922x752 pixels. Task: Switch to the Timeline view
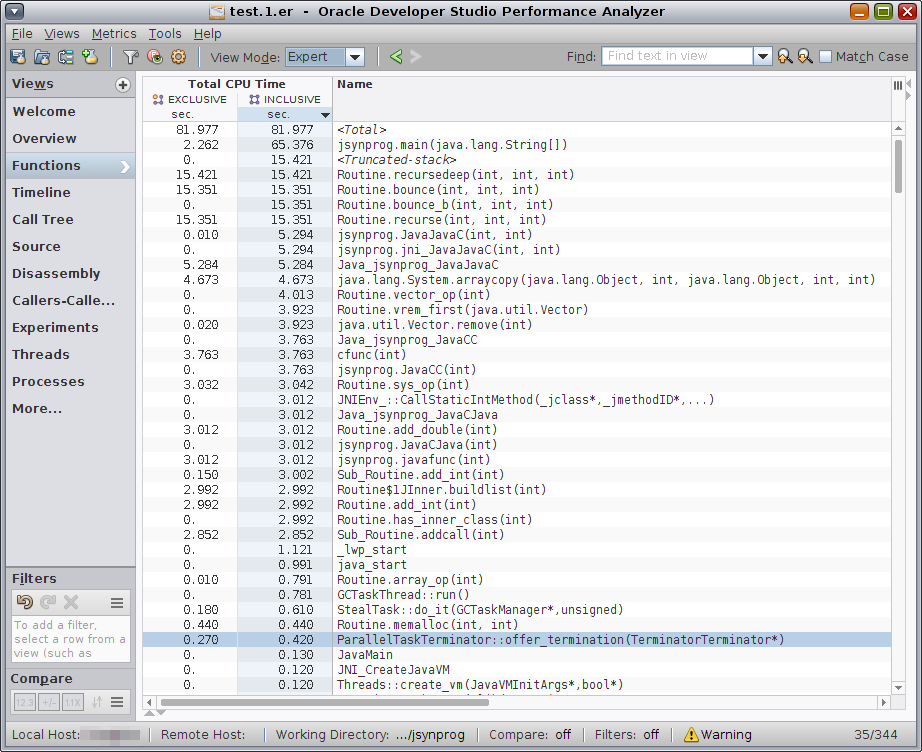point(41,192)
